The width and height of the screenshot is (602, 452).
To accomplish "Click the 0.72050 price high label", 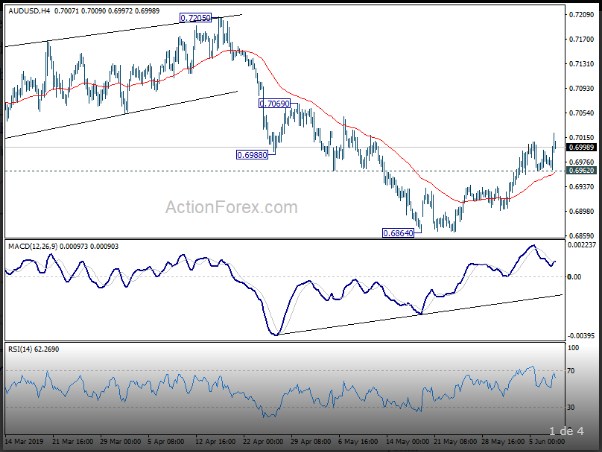I will click(195, 18).
